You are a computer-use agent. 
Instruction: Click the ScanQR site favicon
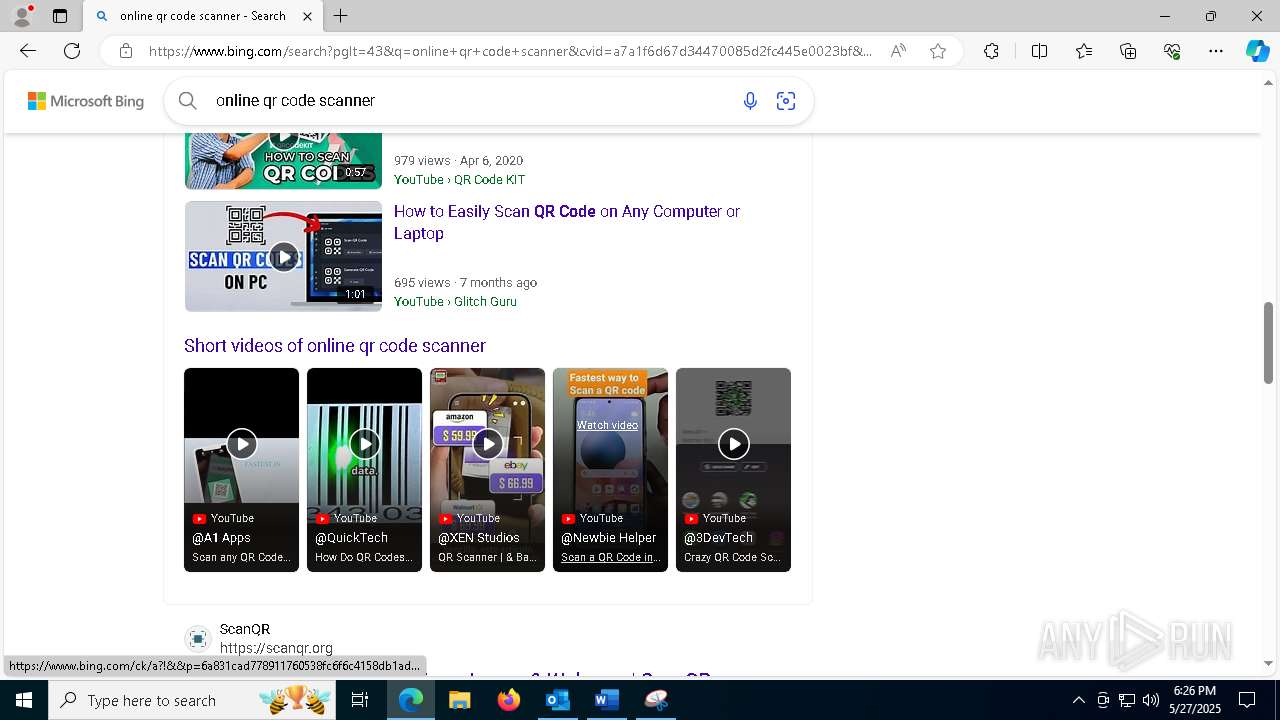[x=198, y=639]
